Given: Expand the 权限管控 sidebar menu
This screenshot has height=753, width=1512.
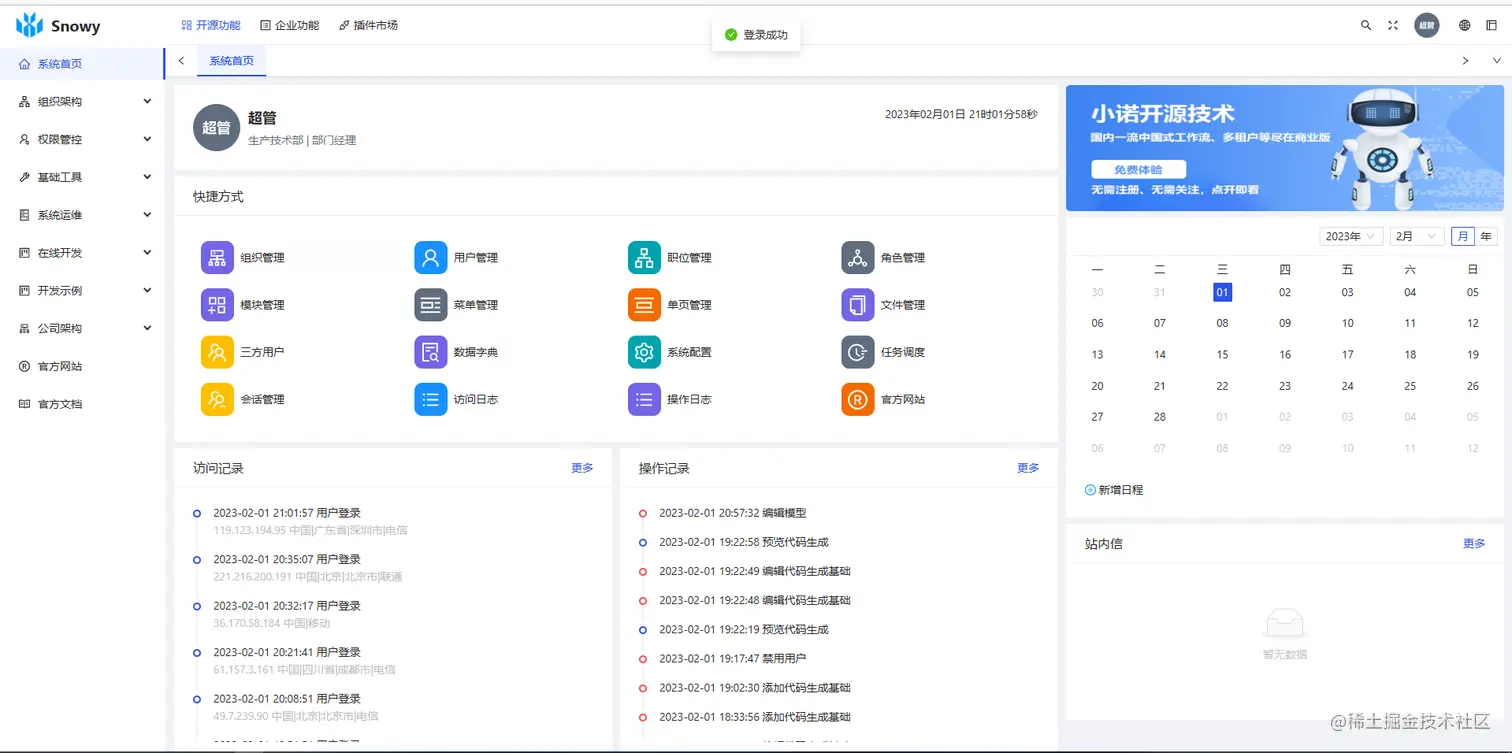Looking at the screenshot, I should (82, 139).
